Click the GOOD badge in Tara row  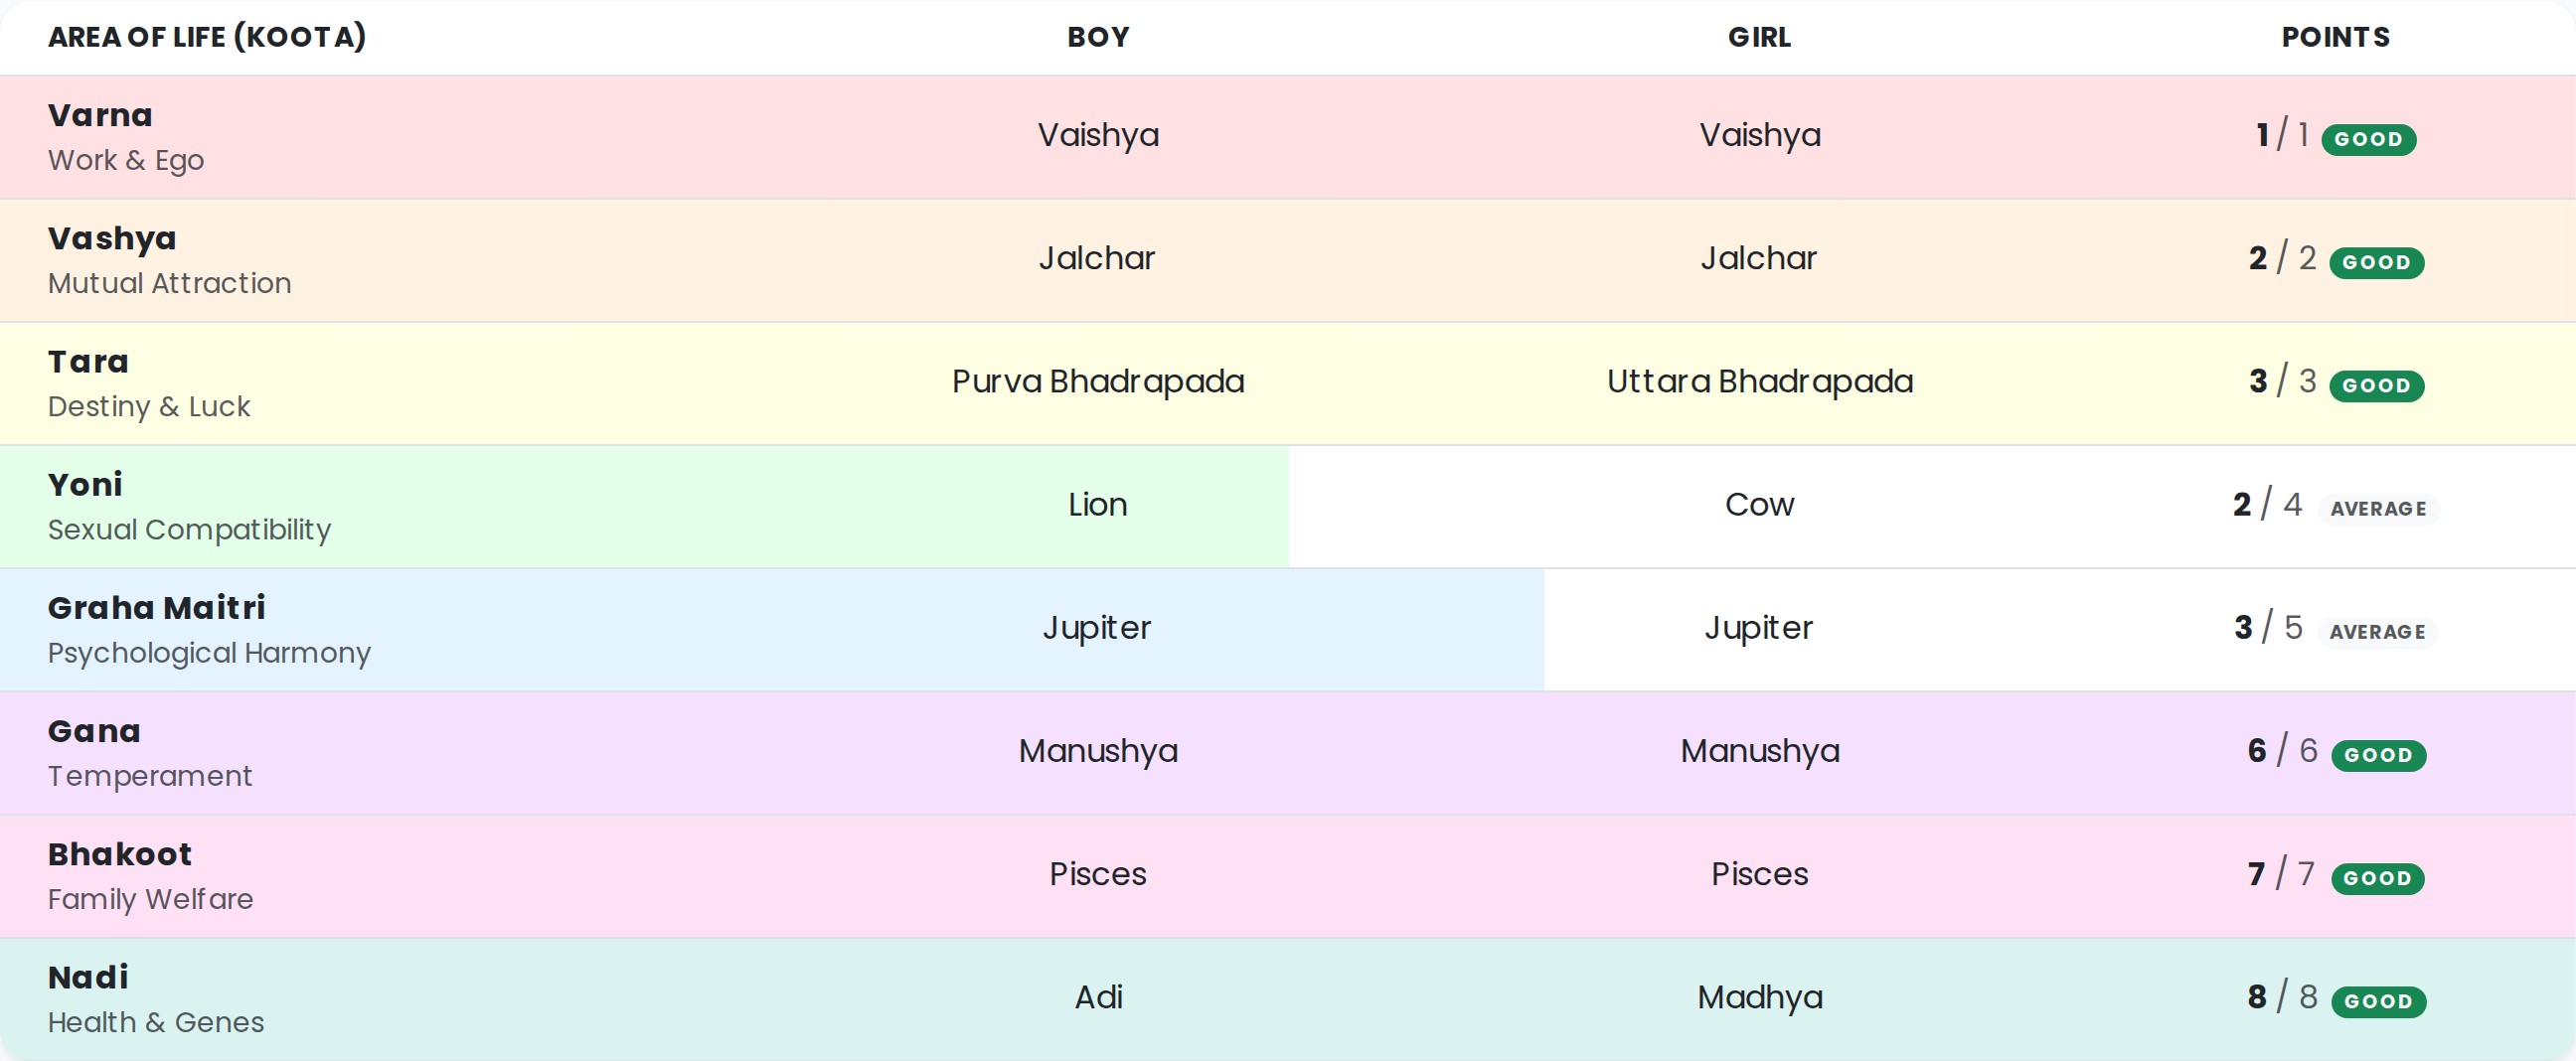click(2376, 386)
